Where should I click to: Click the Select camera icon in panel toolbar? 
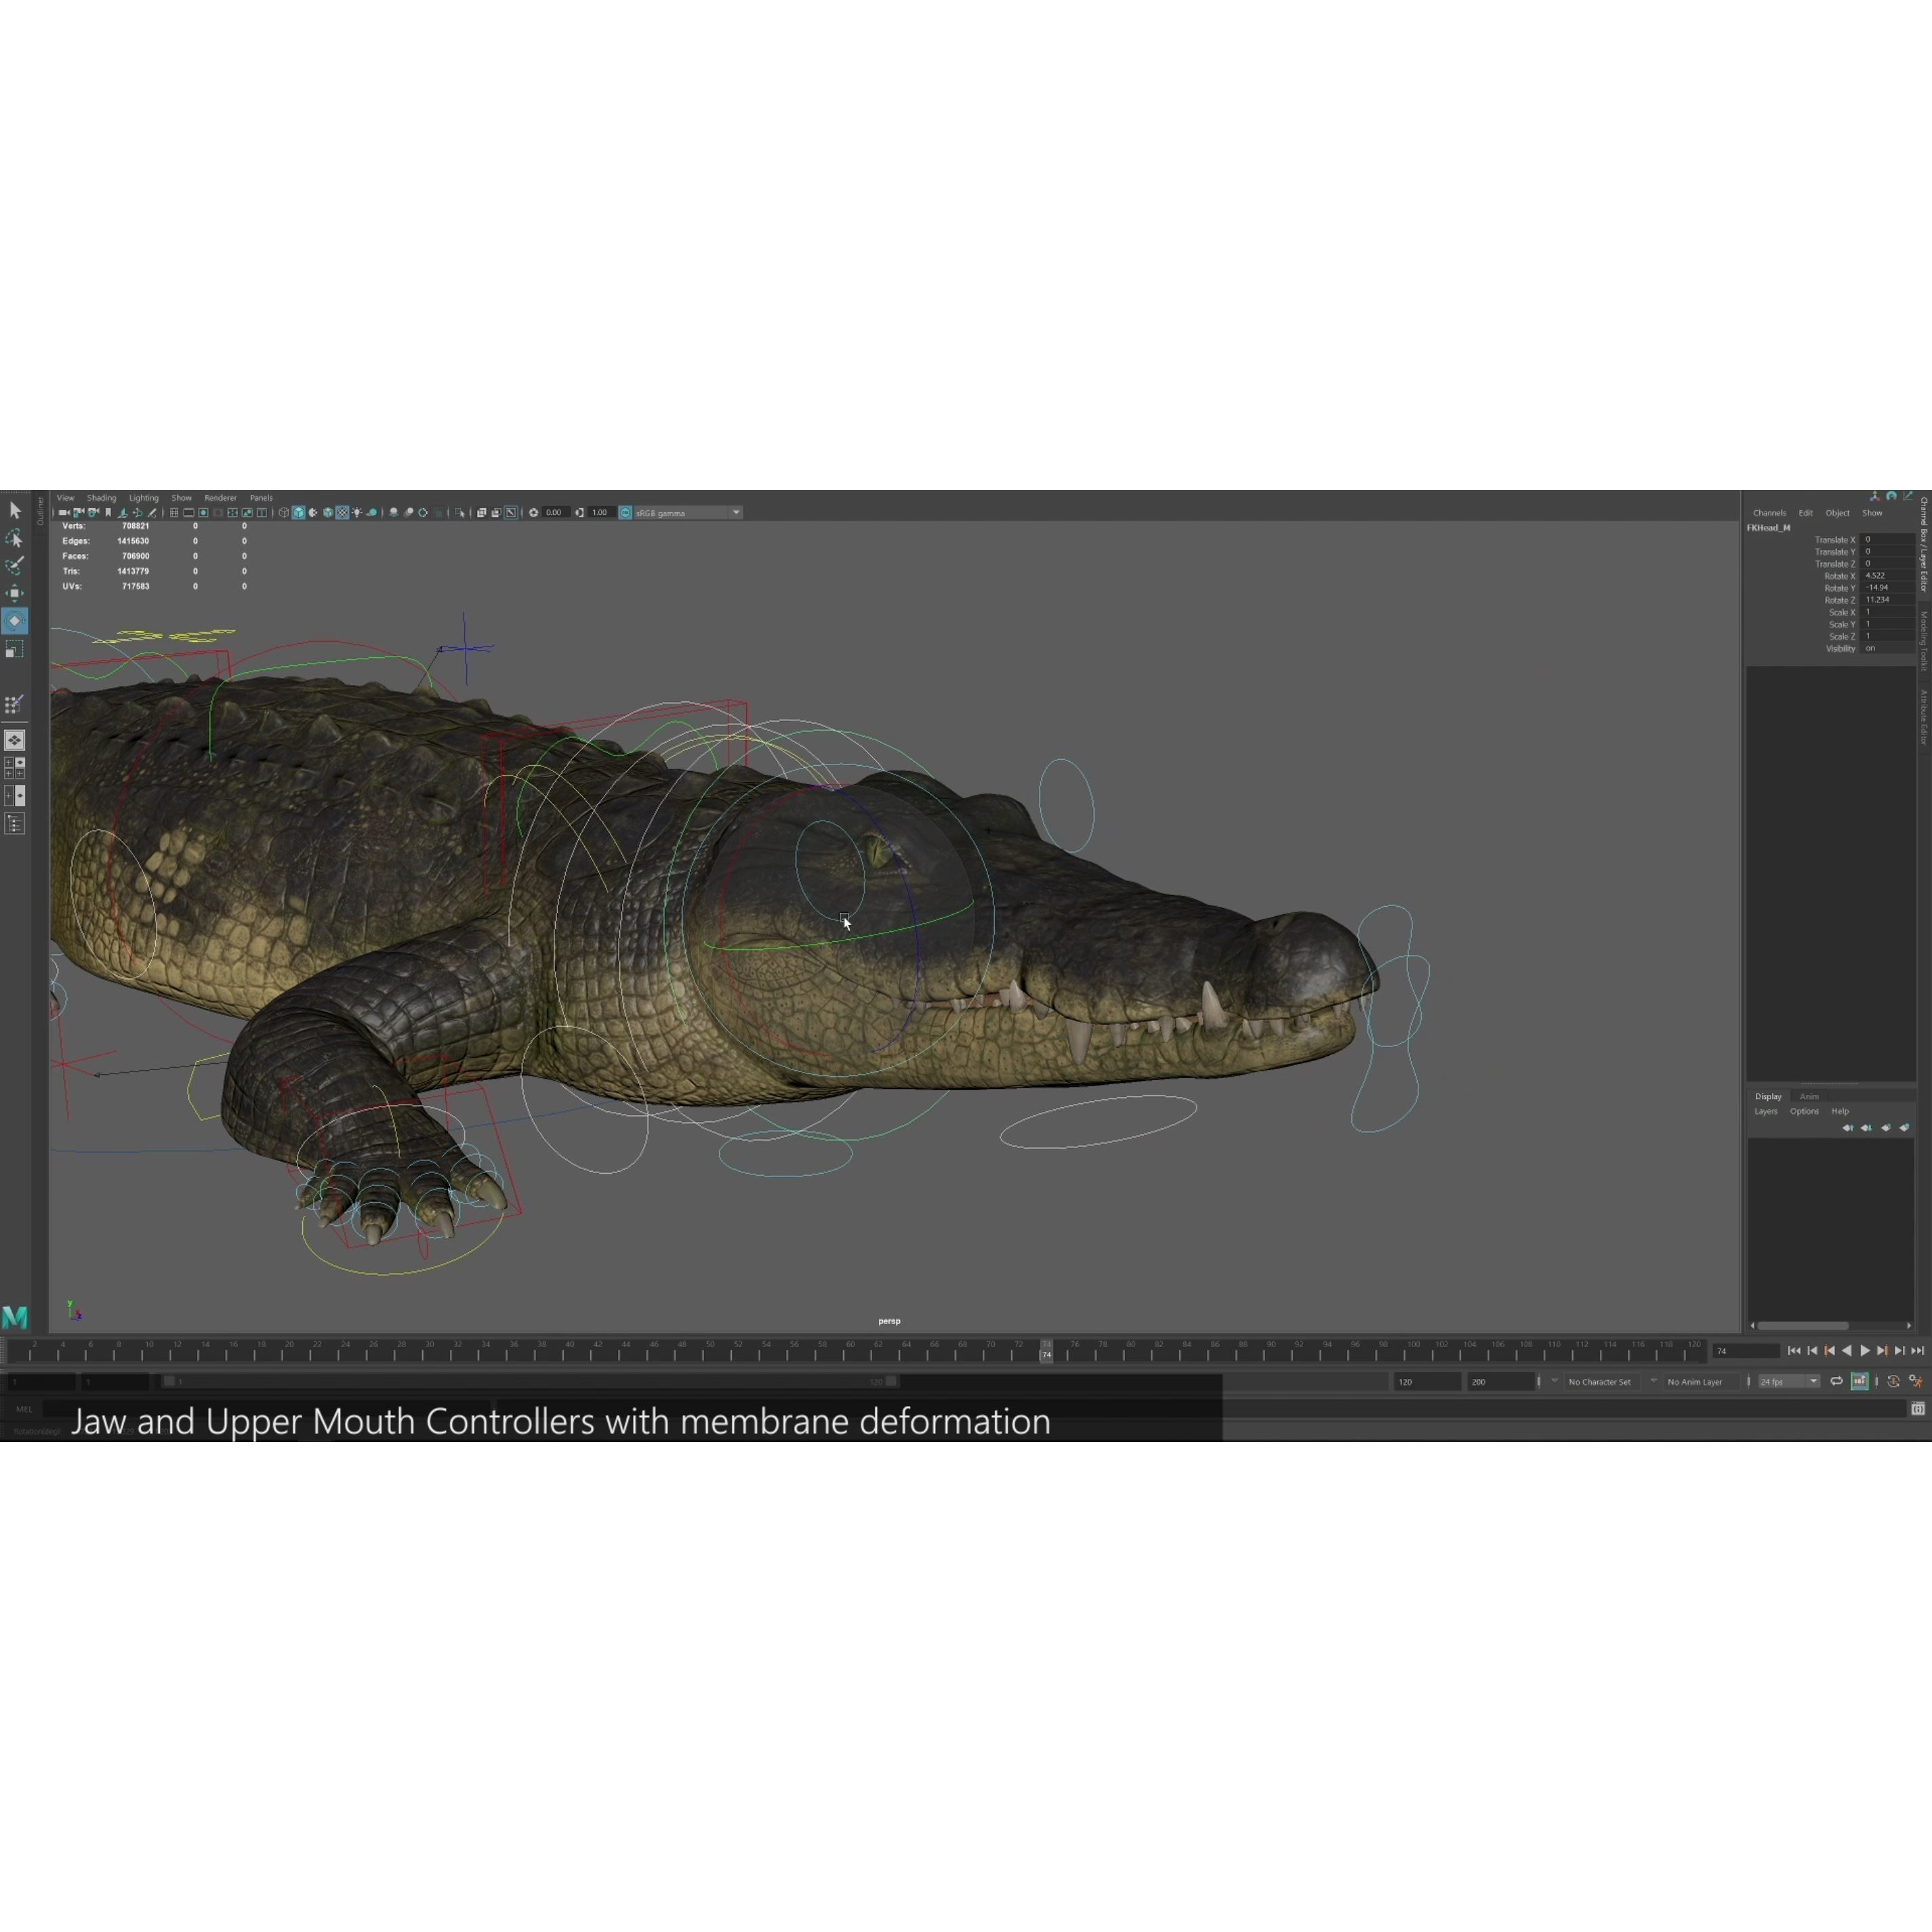click(x=63, y=513)
